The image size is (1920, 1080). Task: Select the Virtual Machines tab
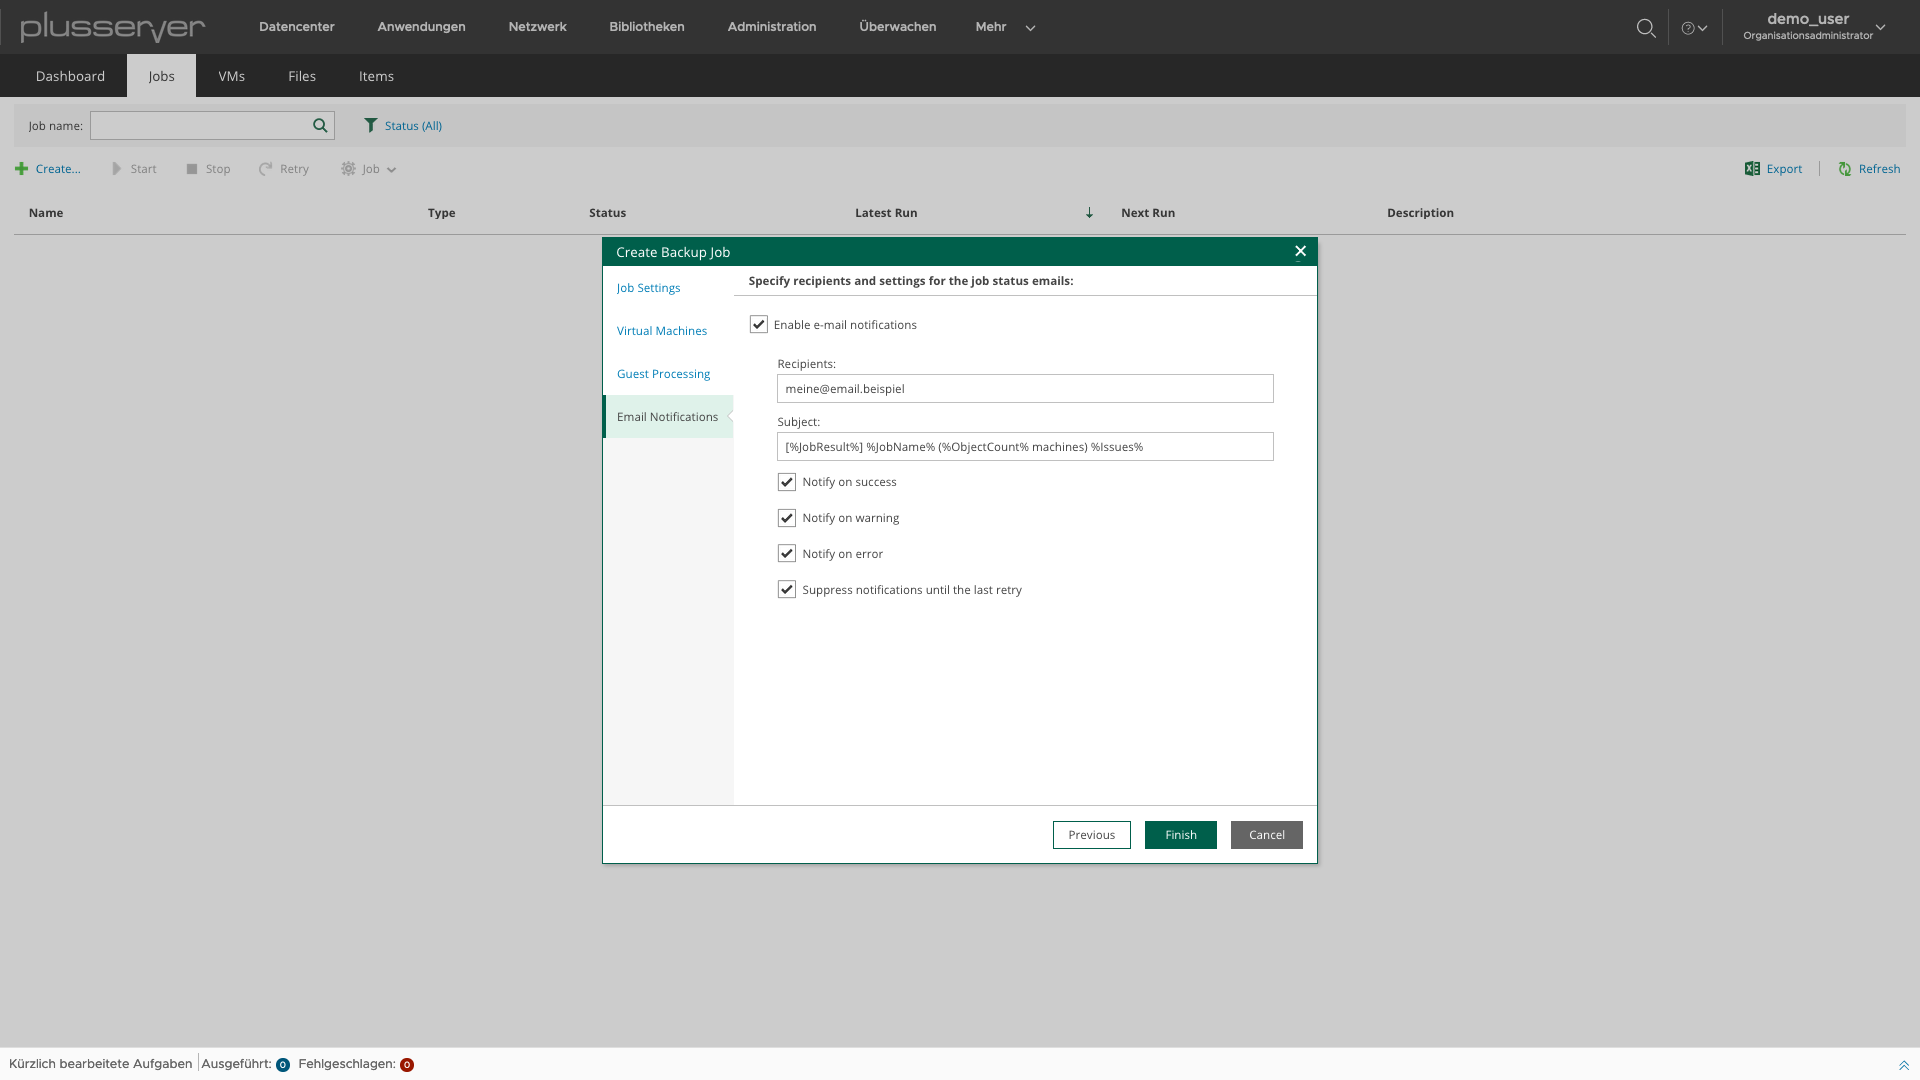pyautogui.click(x=662, y=330)
